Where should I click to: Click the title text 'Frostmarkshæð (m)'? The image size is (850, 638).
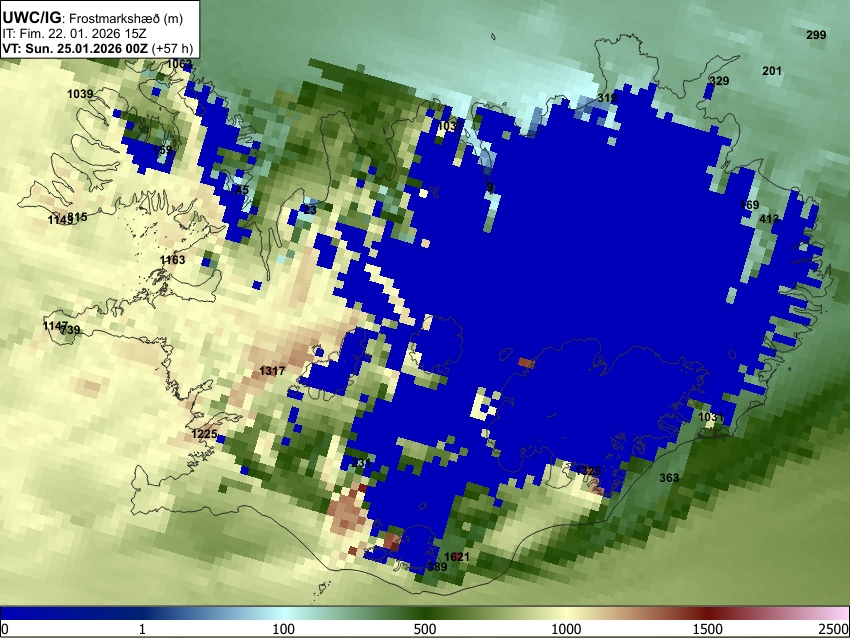[x=126, y=18]
